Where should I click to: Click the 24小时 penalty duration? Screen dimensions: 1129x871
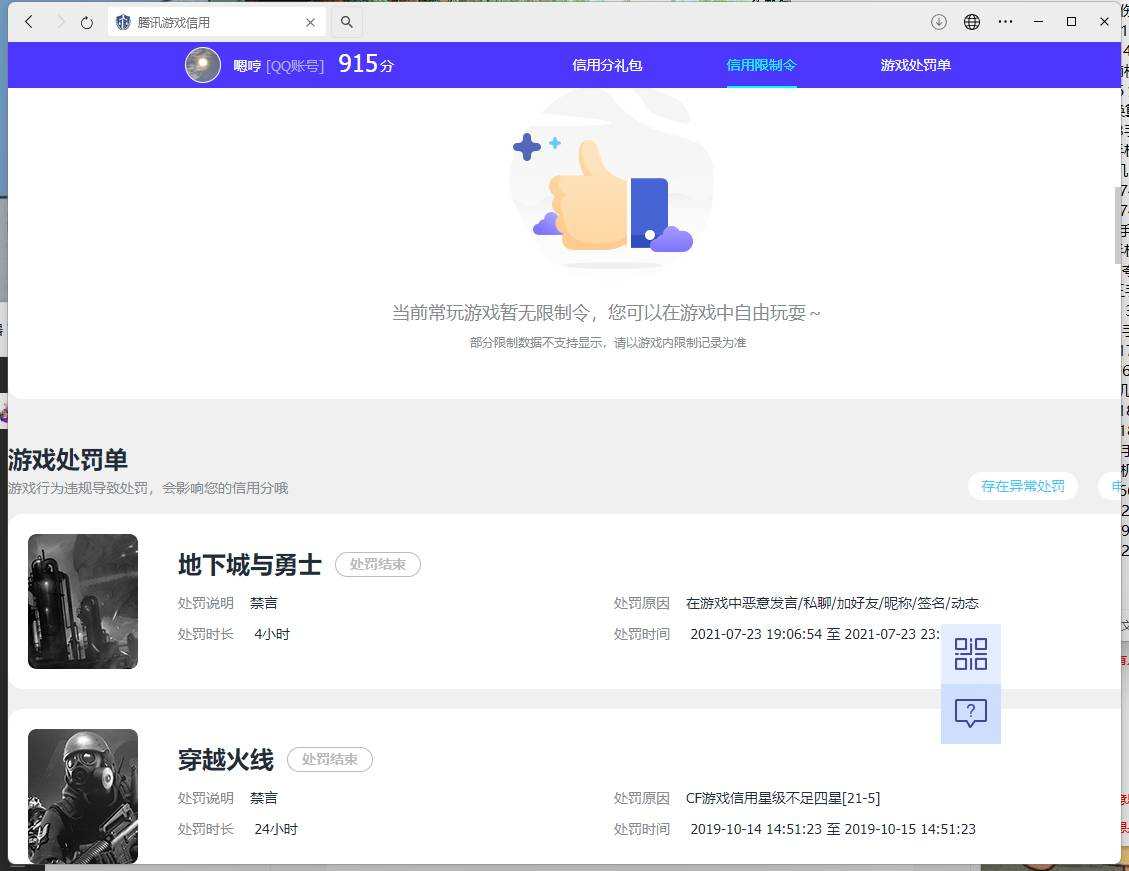pyautogui.click(x=276, y=829)
